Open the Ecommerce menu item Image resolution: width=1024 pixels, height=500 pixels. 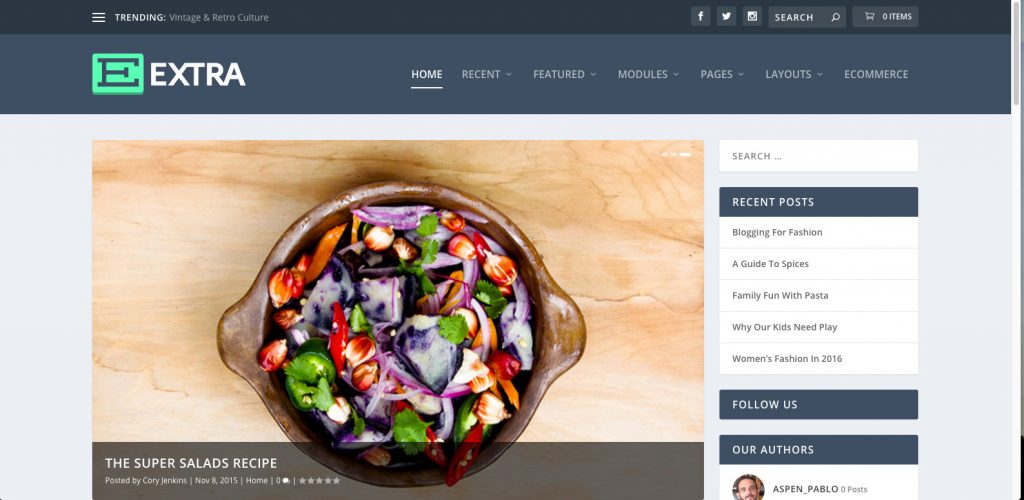click(876, 74)
